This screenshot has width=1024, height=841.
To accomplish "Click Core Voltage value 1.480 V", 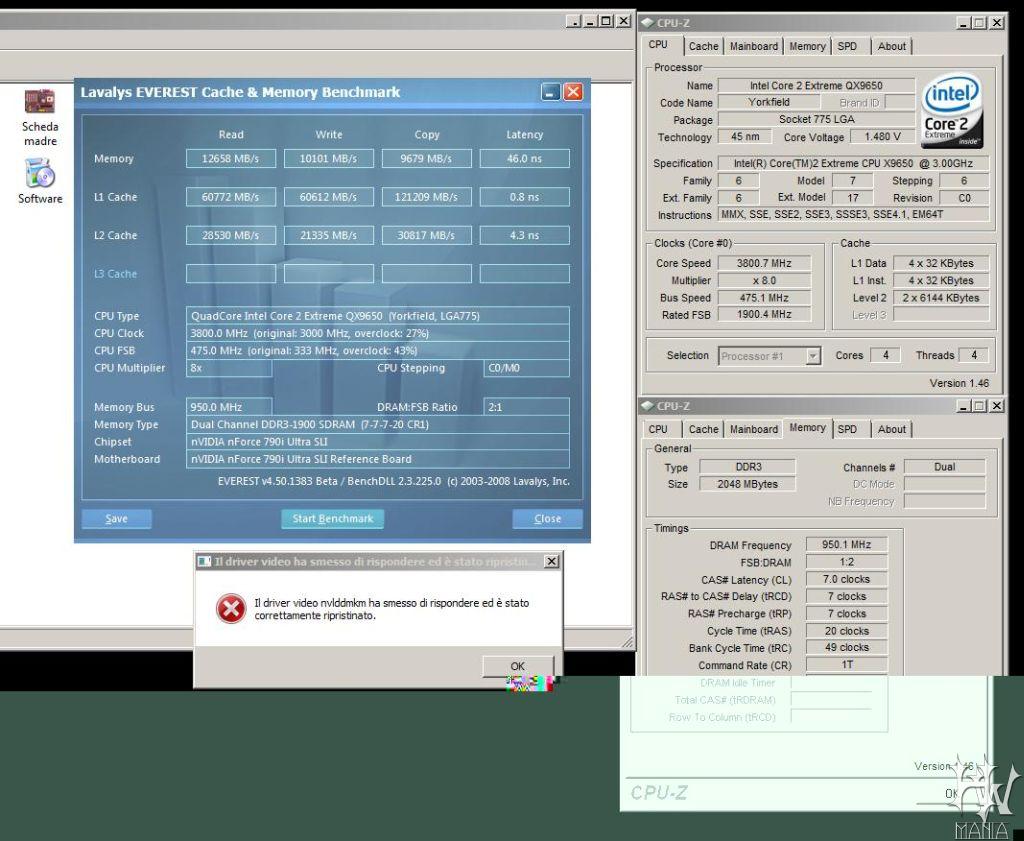I will 882,137.
